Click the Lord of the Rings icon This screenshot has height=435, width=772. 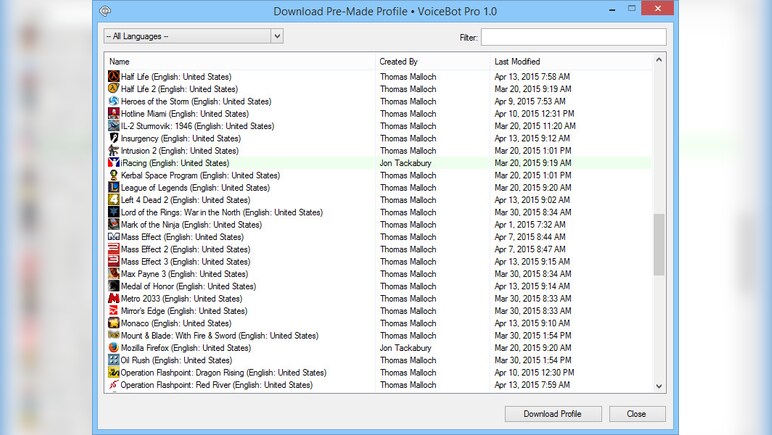[114, 212]
